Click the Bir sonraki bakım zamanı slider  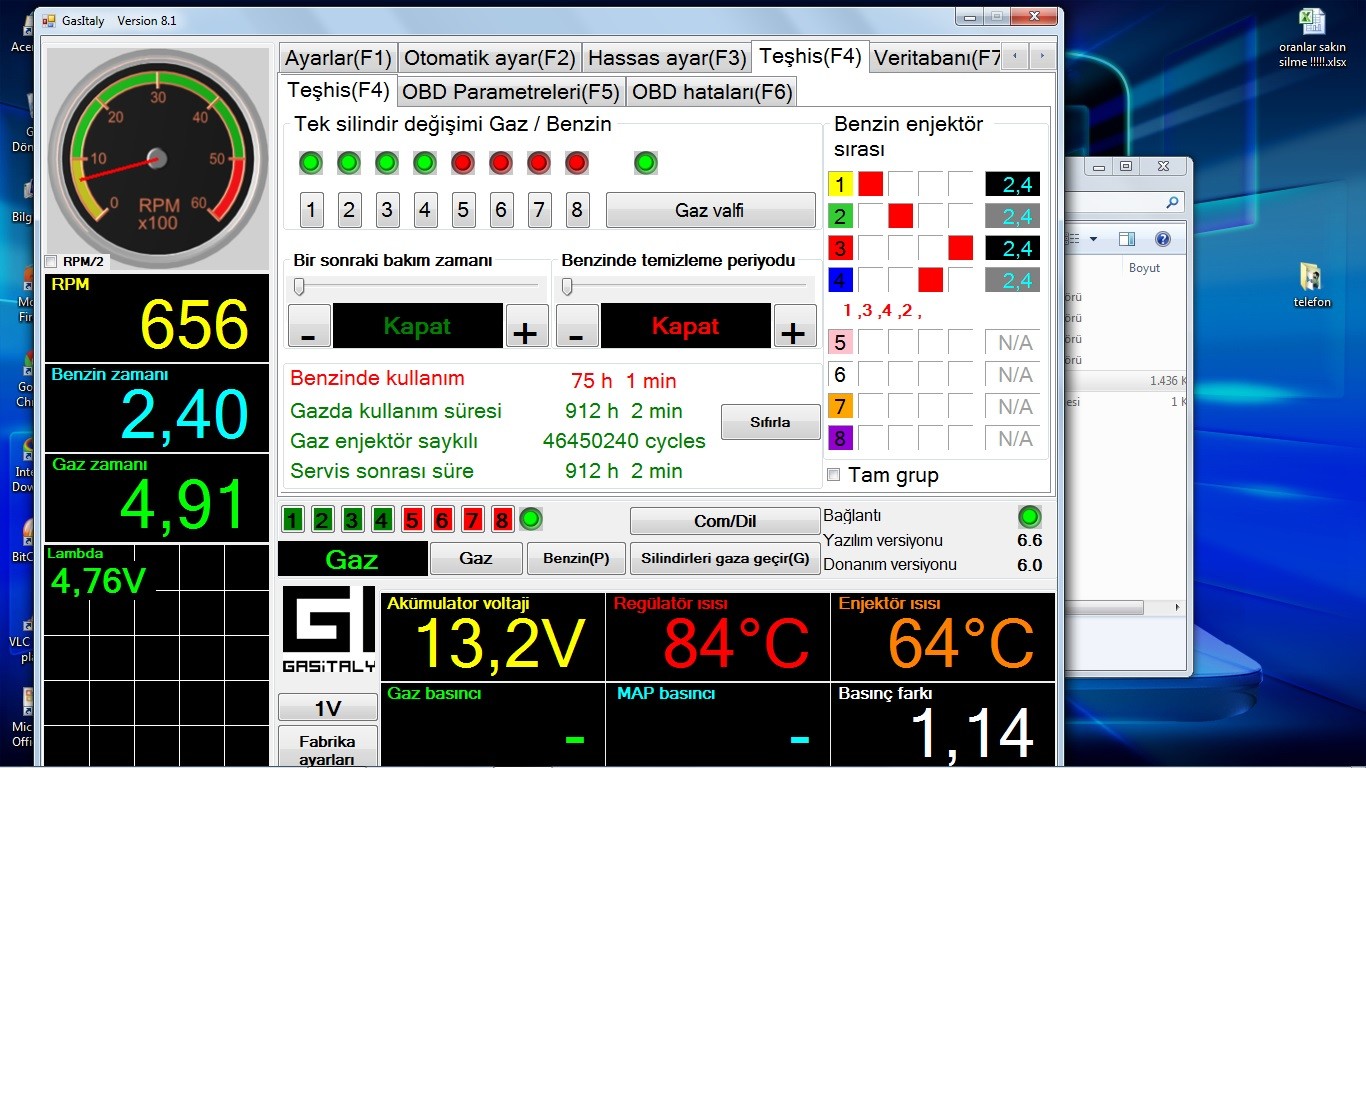(x=299, y=287)
